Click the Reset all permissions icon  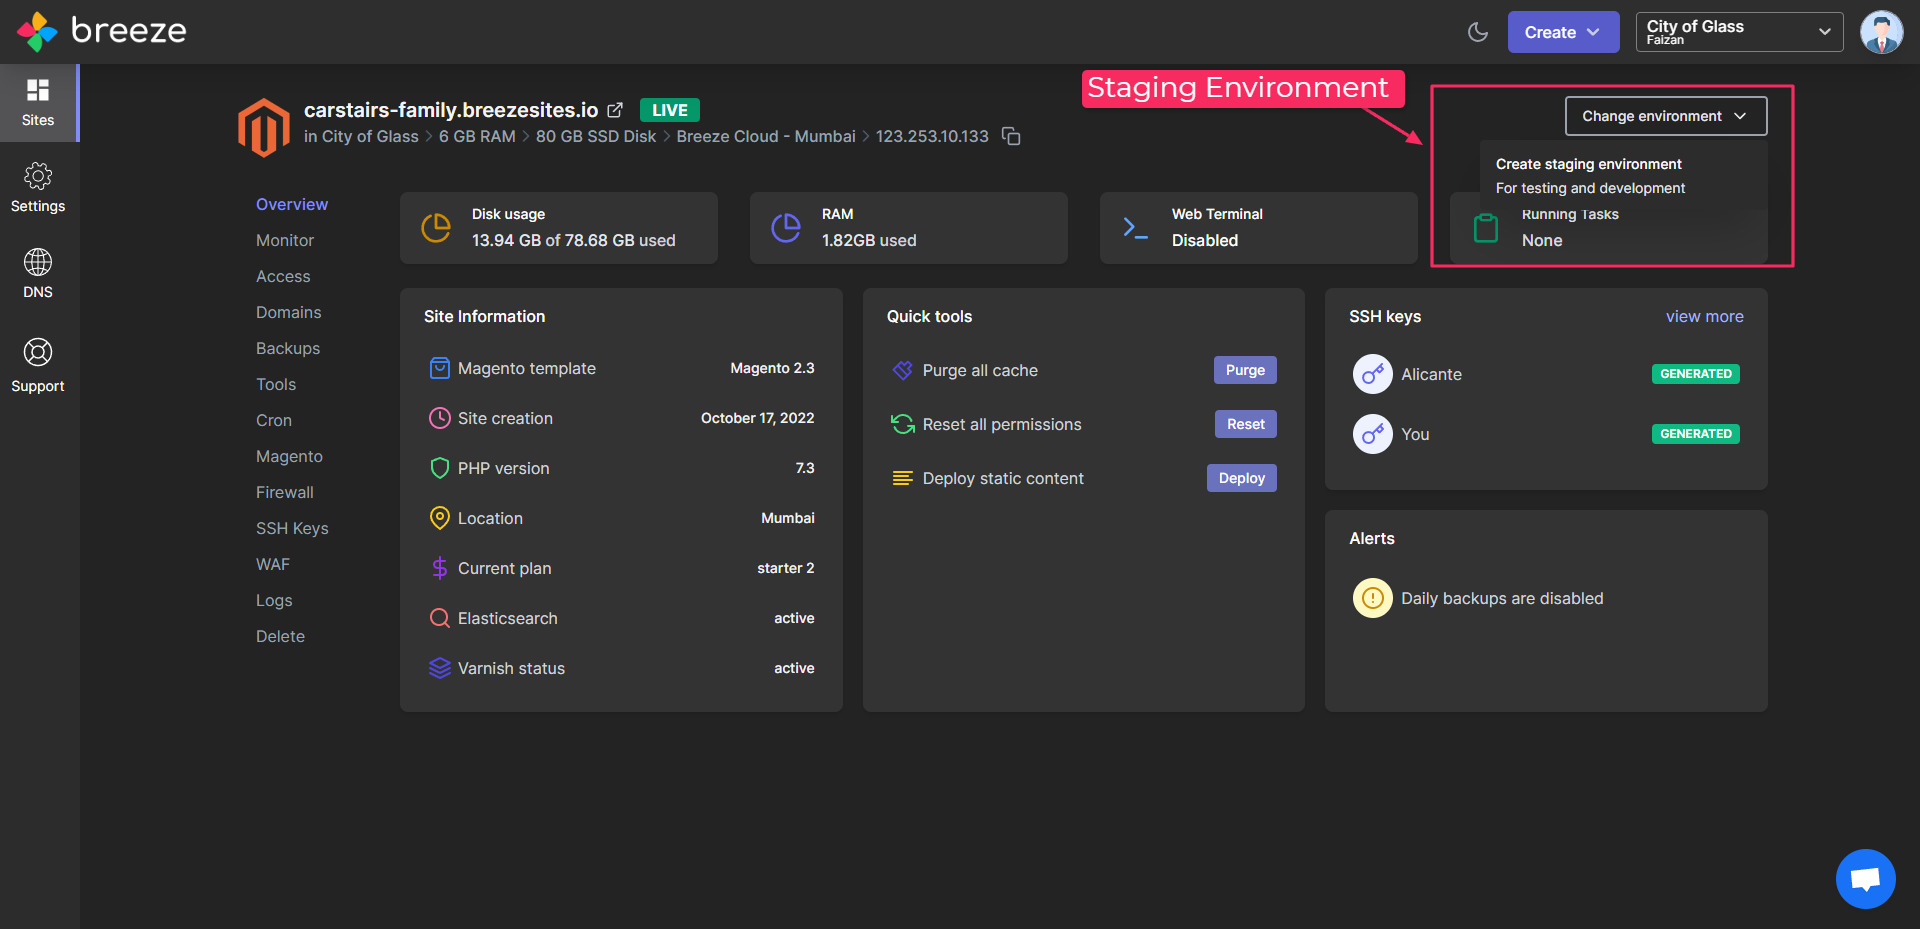[903, 424]
